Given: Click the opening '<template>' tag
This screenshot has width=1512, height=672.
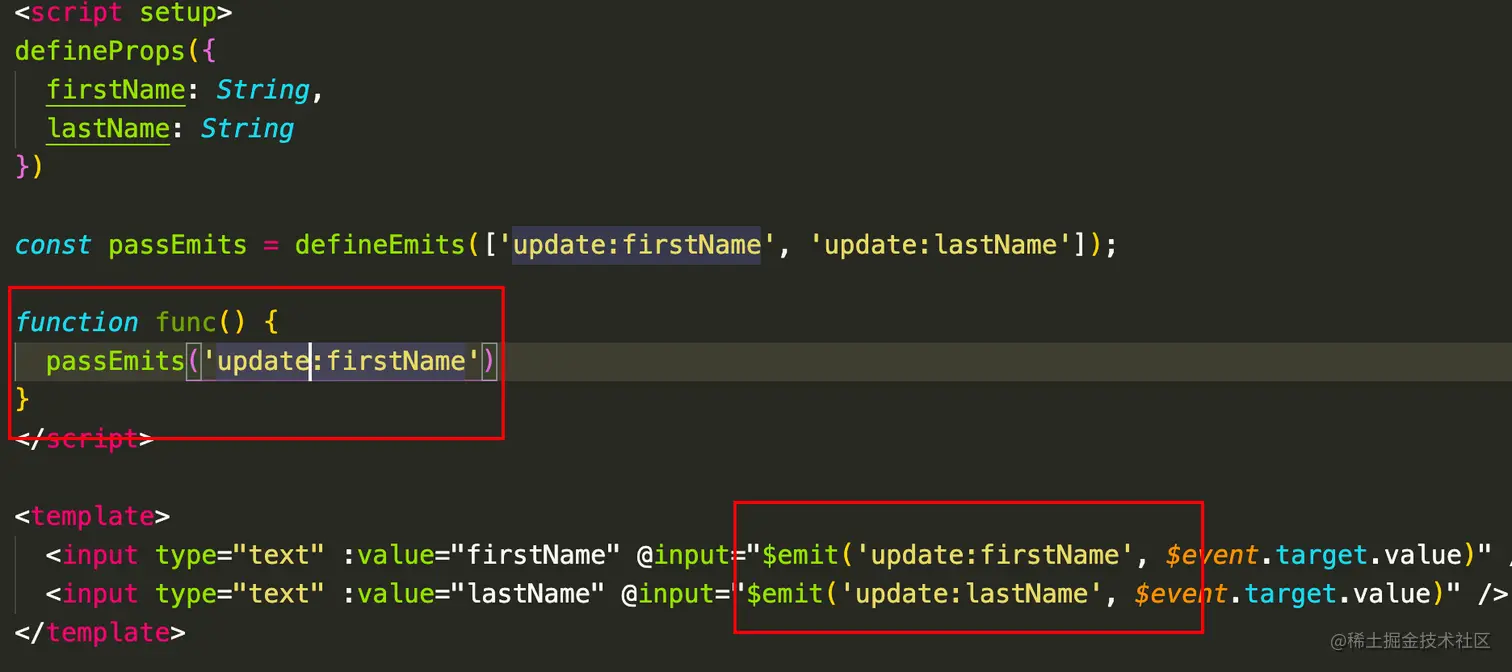Looking at the screenshot, I should pyautogui.click(x=92, y=517).
